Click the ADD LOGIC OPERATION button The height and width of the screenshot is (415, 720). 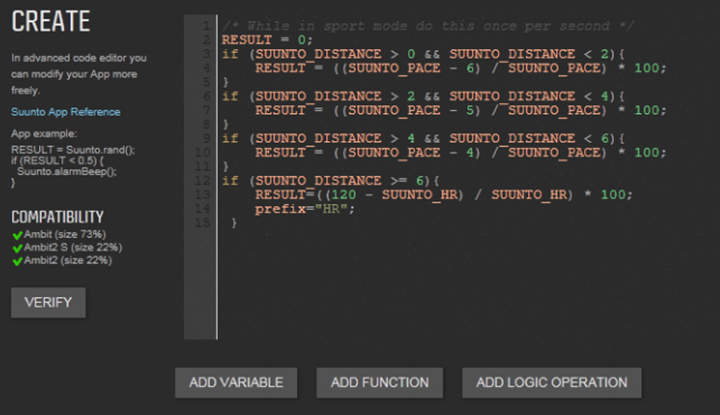(x=551, y=382)
